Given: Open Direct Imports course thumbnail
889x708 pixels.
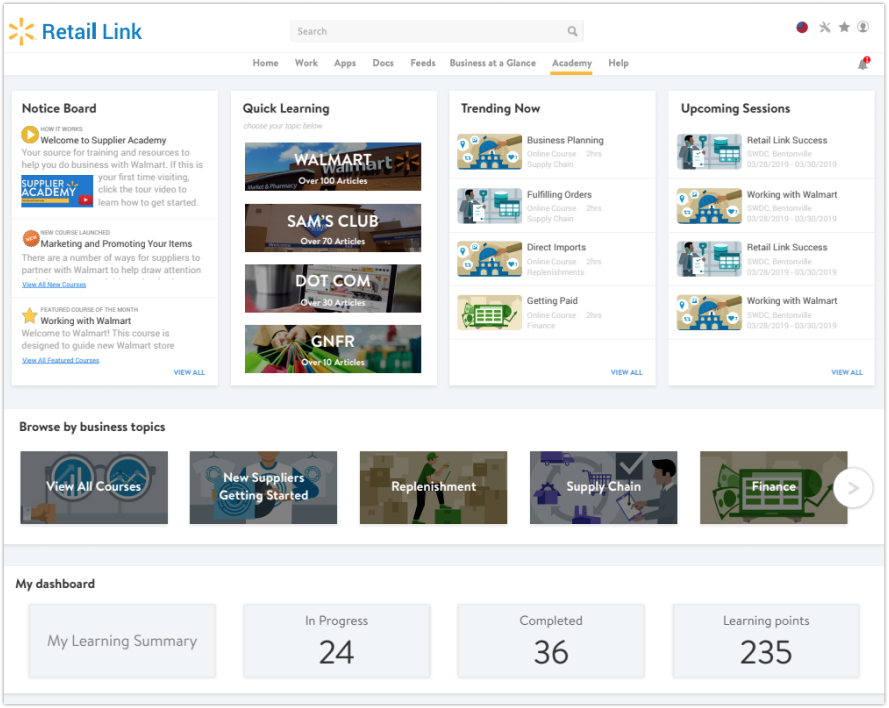Looking at the screenshot, I should [x=489, y=259].
